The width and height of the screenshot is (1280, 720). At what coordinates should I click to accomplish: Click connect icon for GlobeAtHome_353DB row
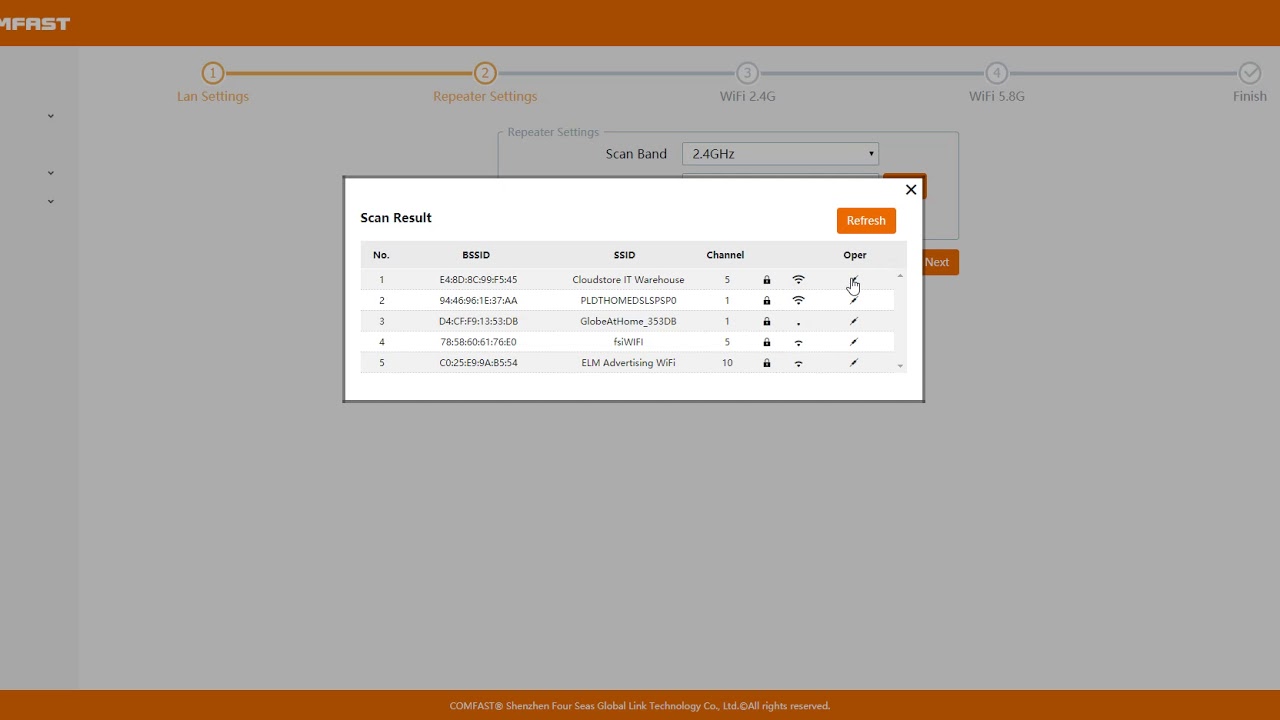coord(854,321)
